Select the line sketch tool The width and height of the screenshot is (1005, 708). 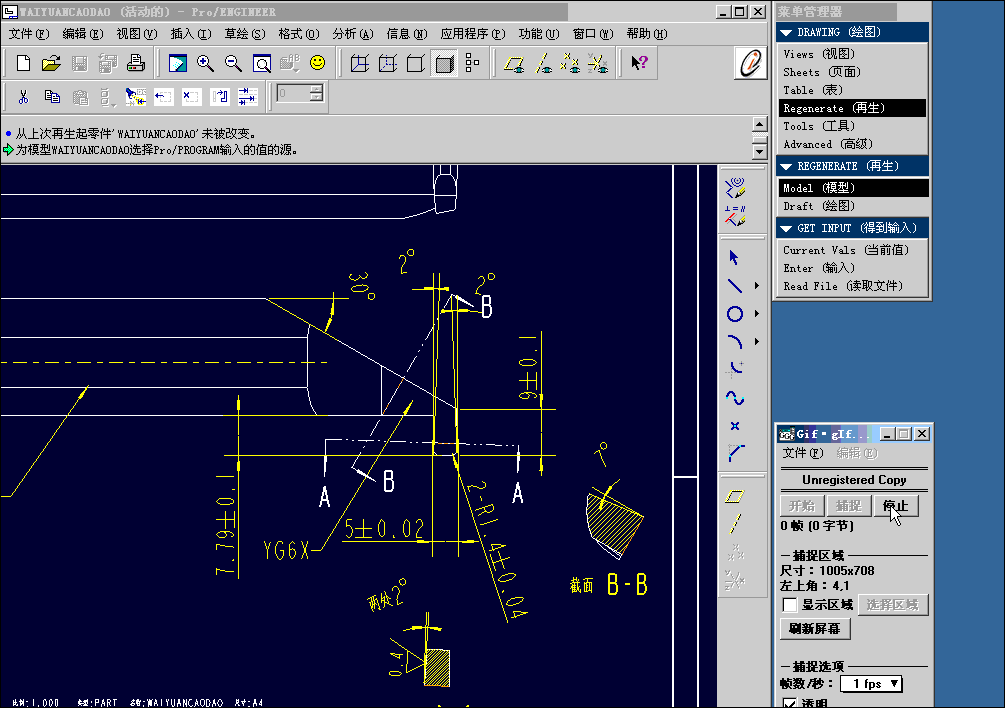point(735,286)
